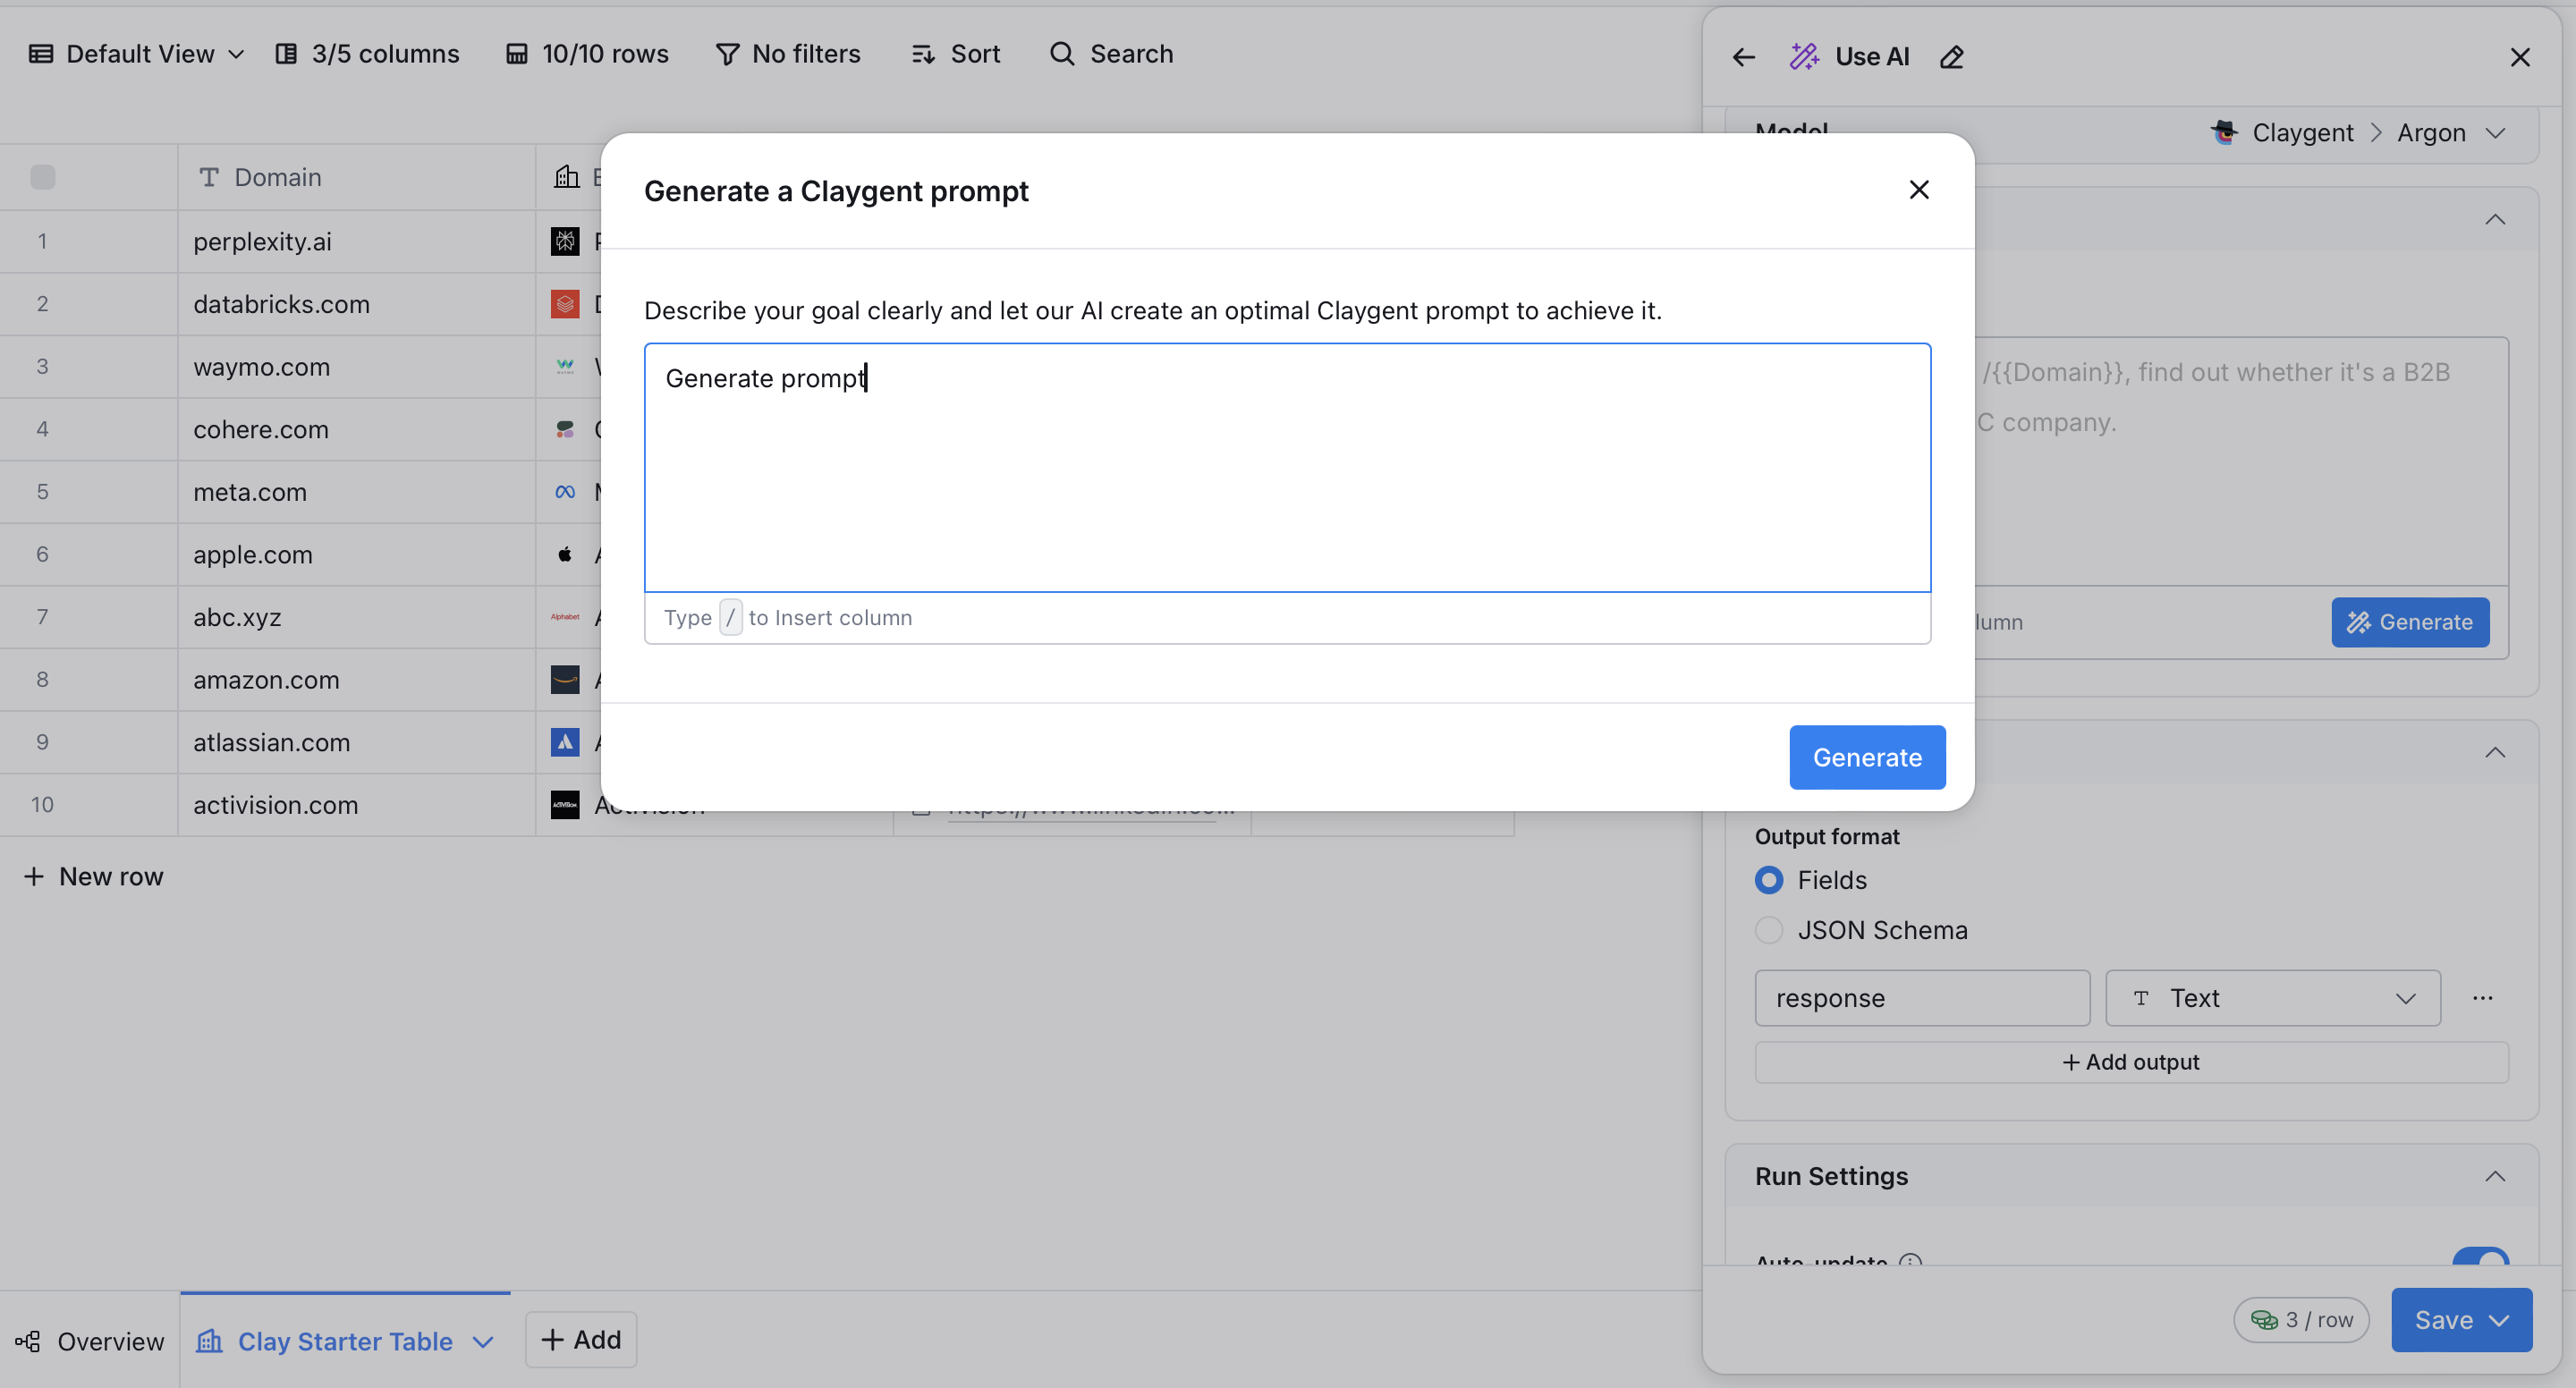Click the Use AI magic wand icon
This screenshot has width=2576, height=1388.
click(1804, 57)
